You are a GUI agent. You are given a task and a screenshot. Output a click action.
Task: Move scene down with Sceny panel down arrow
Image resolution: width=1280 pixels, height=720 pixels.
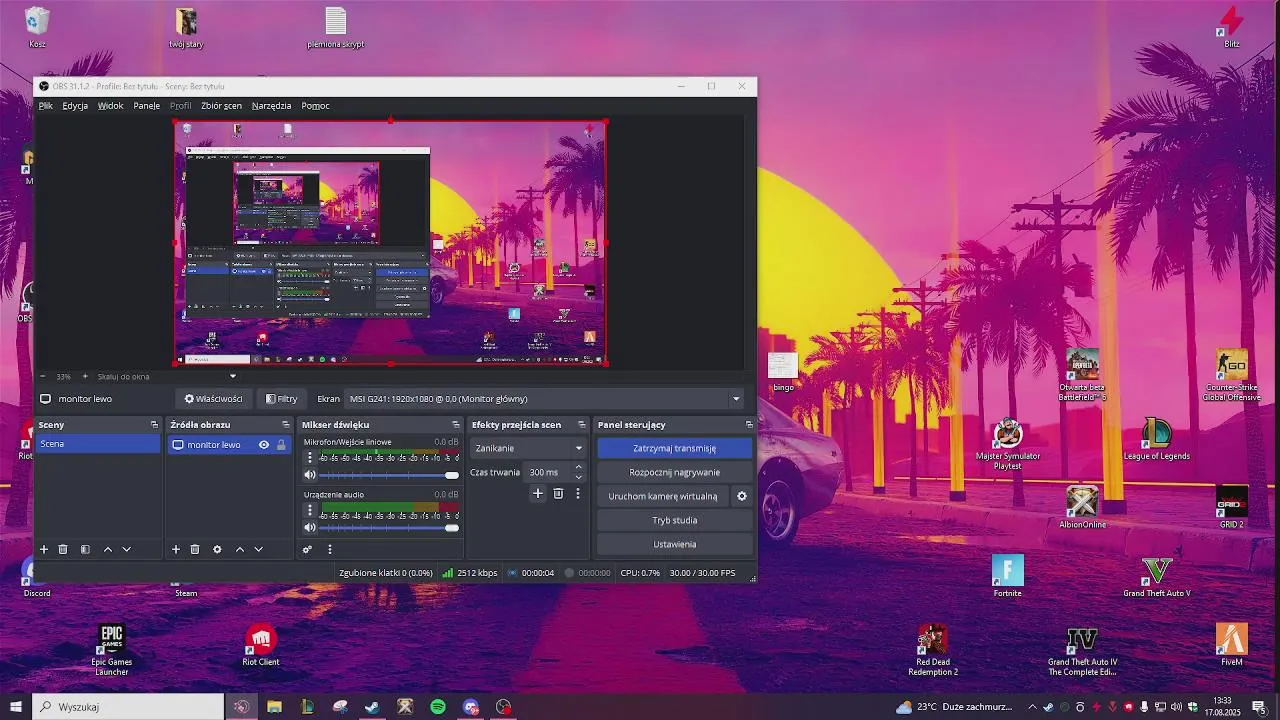(x=126, y=549)
